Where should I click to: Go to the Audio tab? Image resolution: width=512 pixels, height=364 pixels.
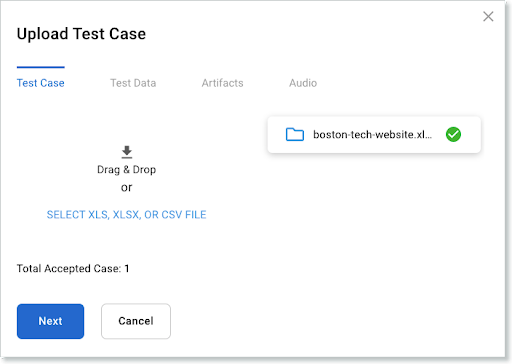303,83
